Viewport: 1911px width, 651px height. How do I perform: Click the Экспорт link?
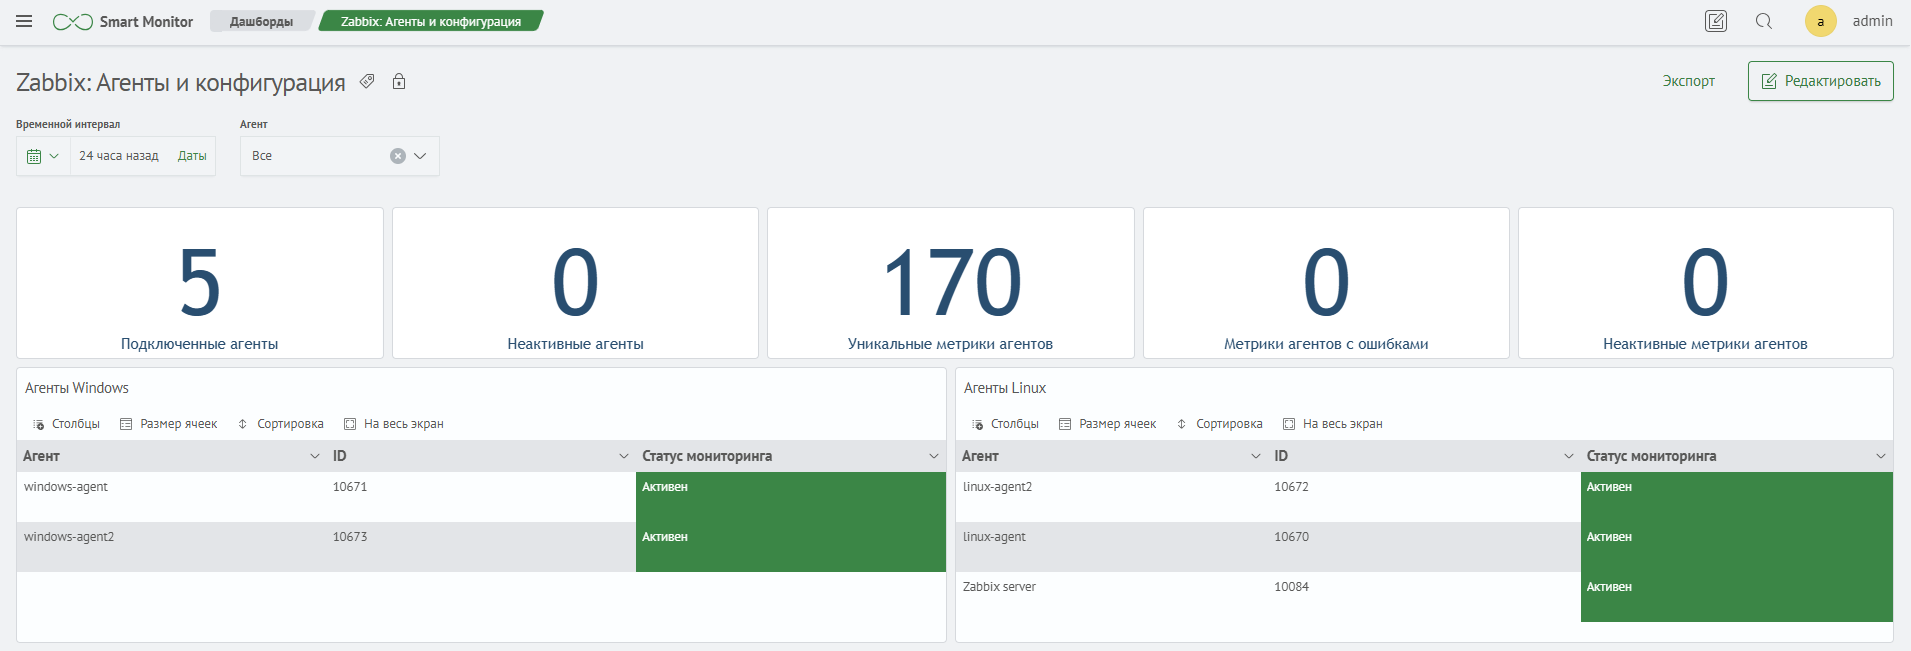1688,81
